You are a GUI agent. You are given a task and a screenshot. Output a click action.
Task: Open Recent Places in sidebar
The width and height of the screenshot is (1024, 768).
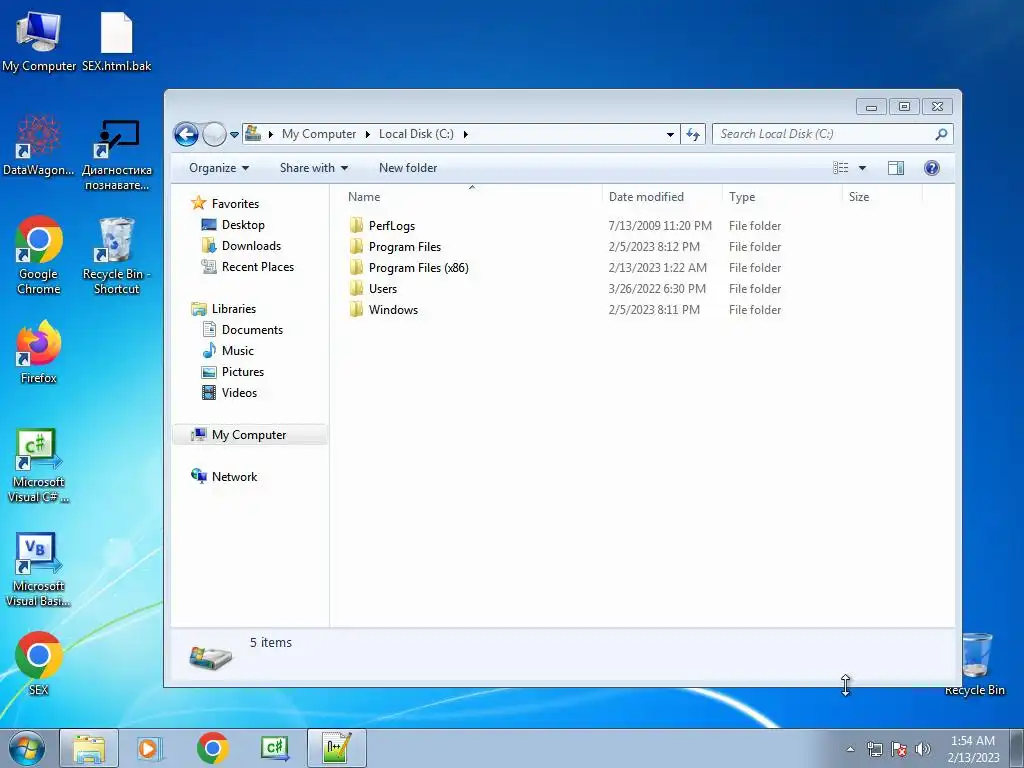257,266
